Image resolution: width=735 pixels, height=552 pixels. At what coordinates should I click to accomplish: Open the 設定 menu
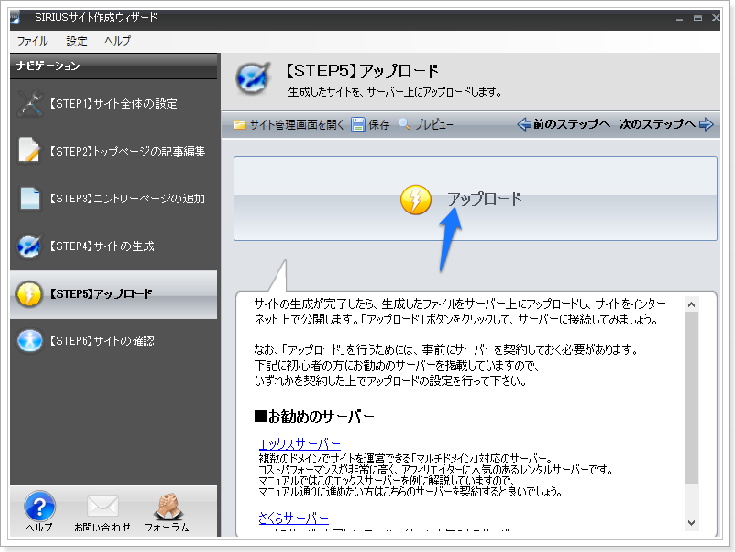pos(76,41)
